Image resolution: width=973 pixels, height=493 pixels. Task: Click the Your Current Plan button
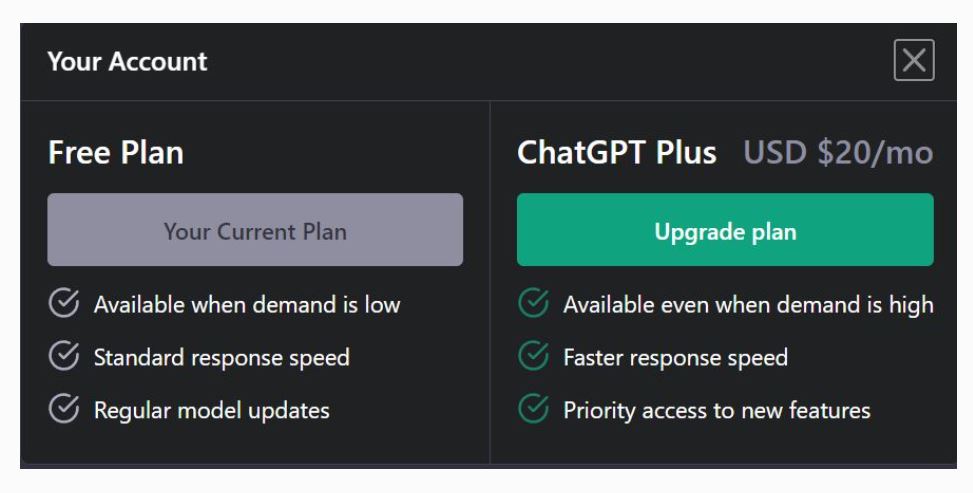255,231
